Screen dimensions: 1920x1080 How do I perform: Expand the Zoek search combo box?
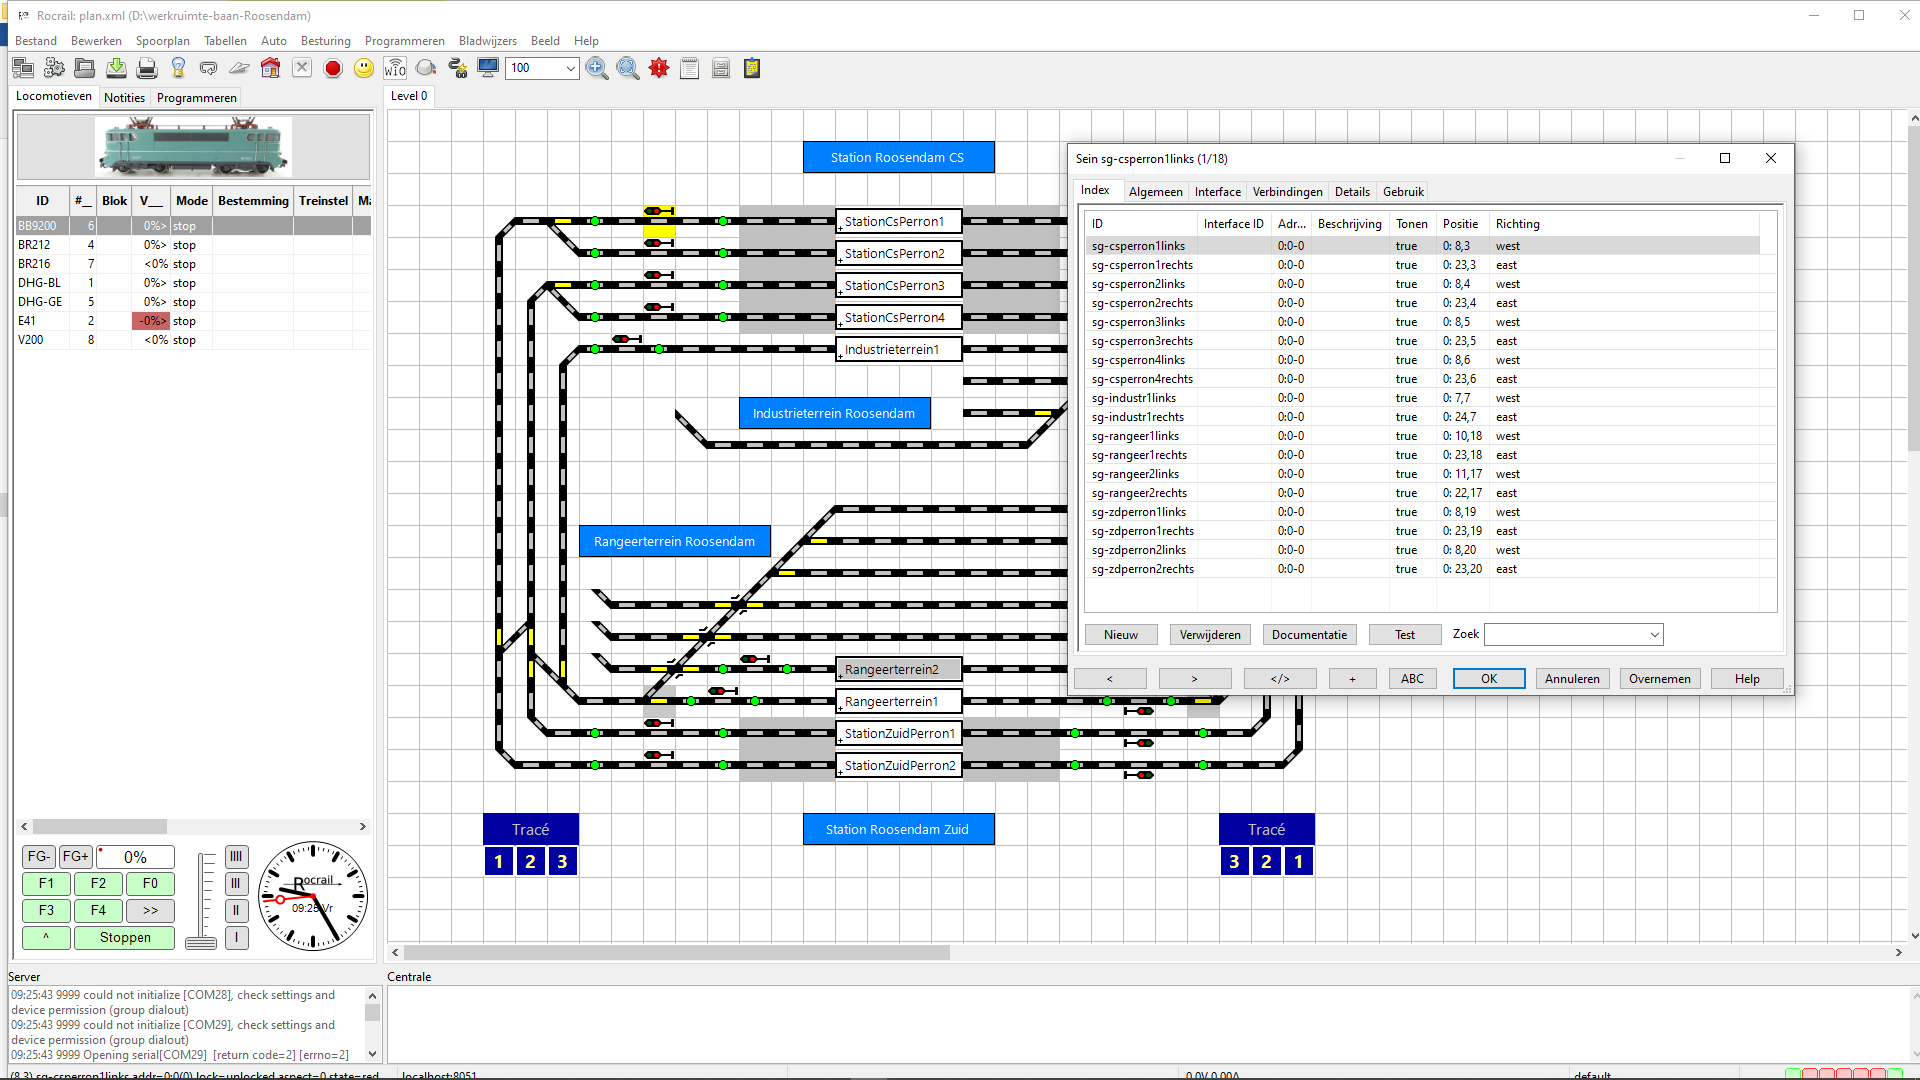(1654, 635)
